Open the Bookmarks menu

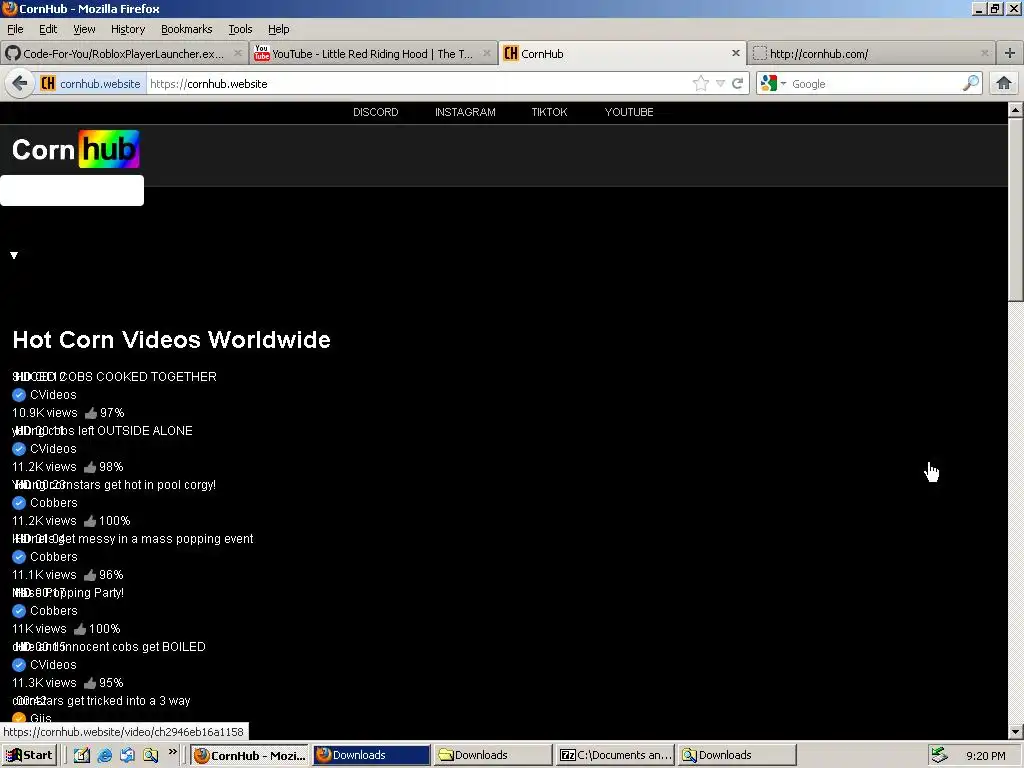187,29
